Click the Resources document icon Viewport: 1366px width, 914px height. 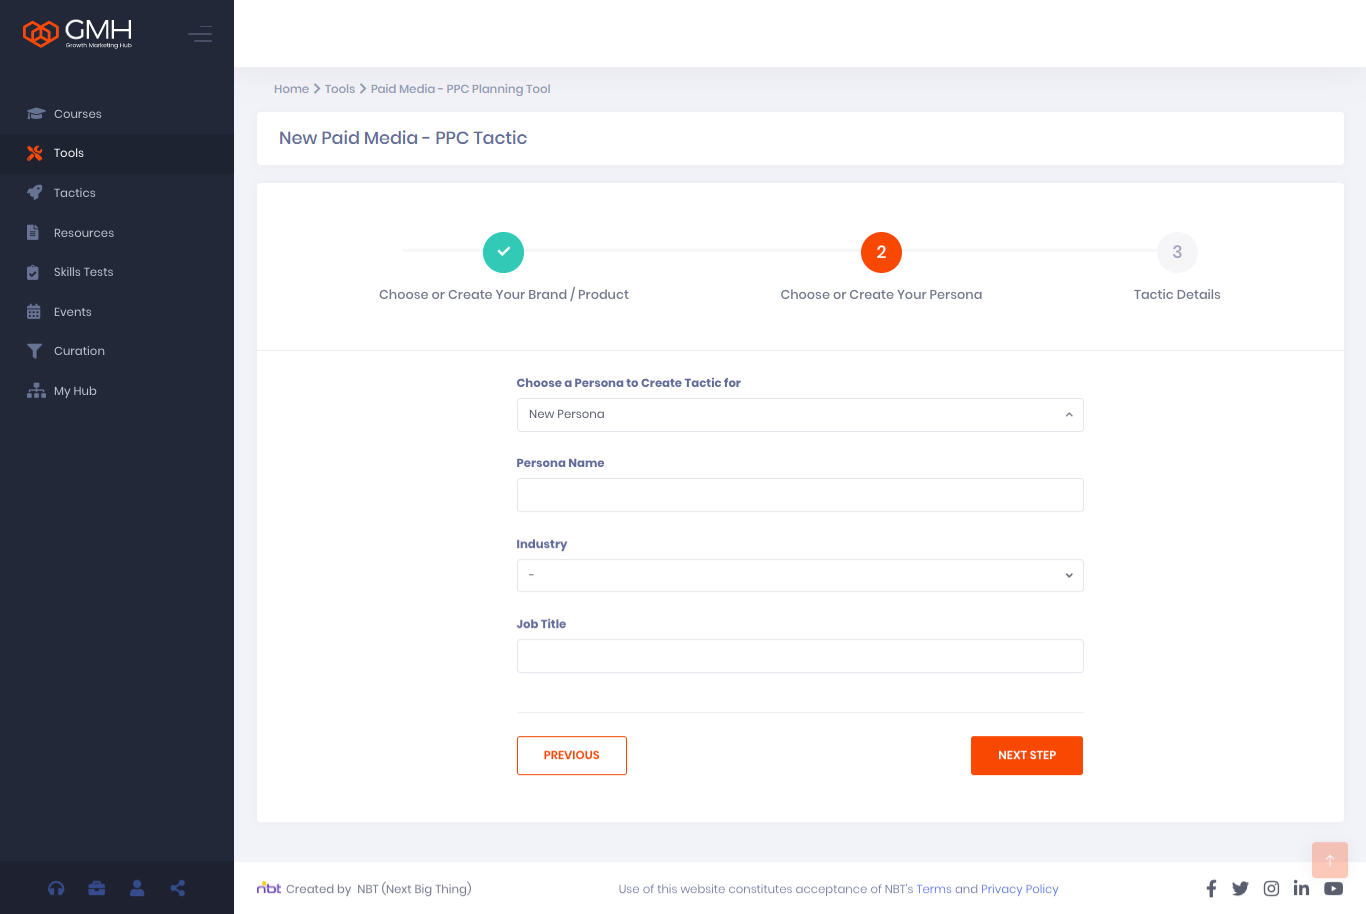tap(33, 233)
